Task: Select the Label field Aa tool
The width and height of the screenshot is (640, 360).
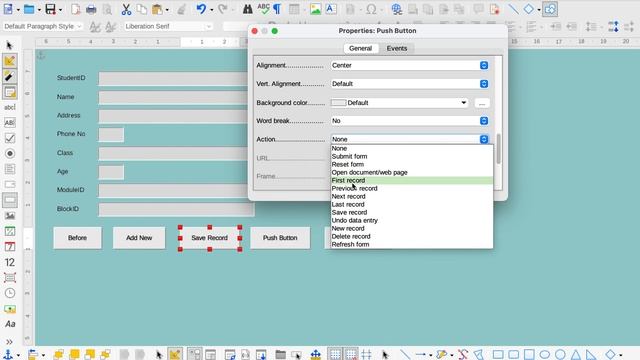Action: 10,324
